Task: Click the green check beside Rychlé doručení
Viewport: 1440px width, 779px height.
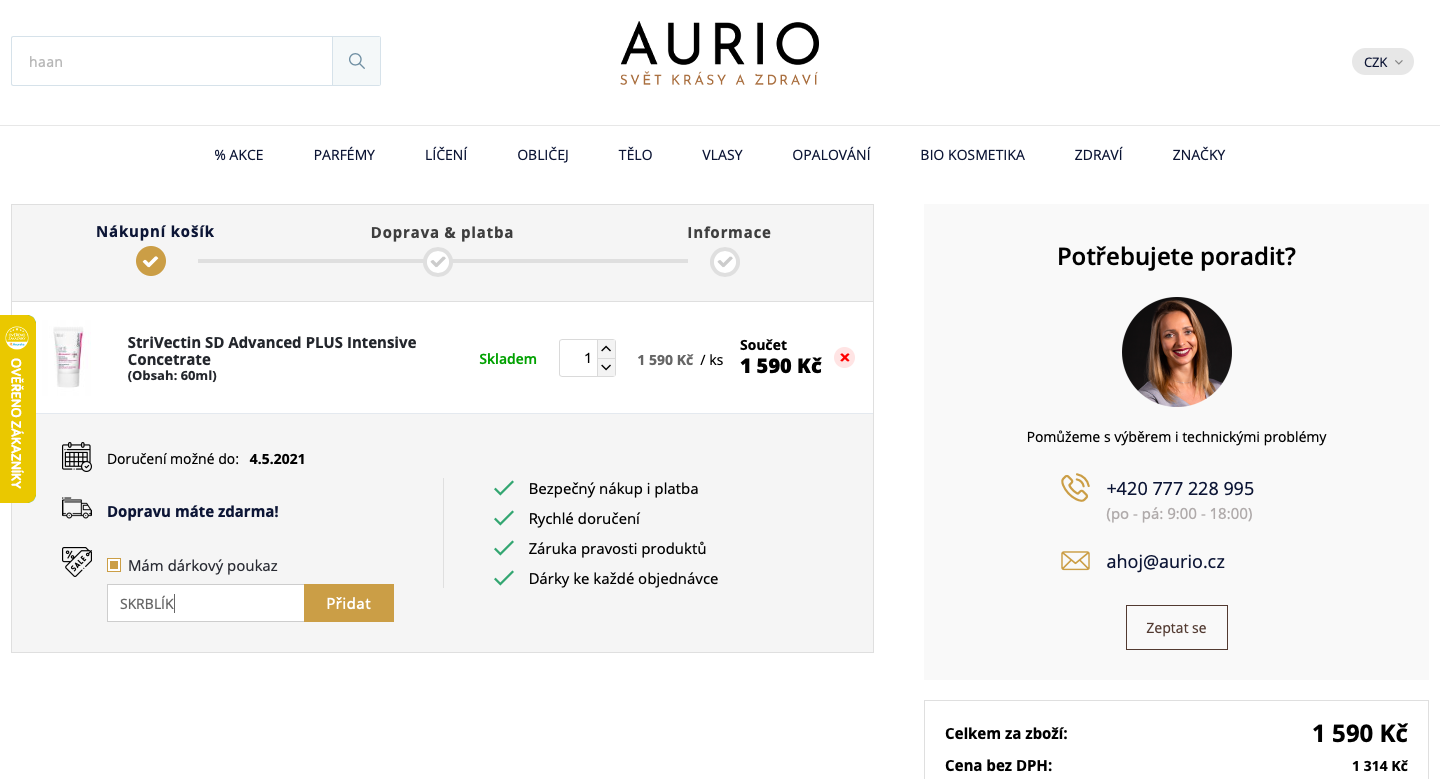Action: (x=504, y=519)
